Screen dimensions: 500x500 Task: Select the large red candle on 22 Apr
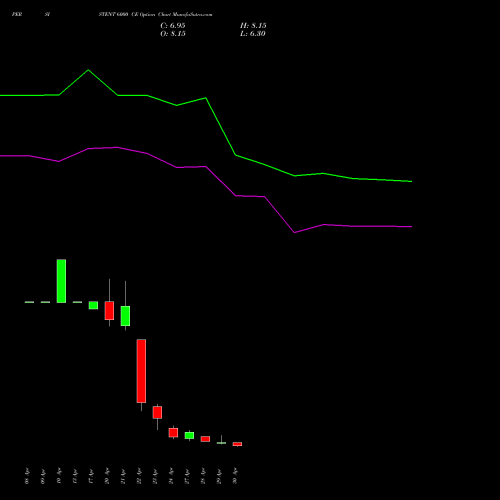pyautogui.click(x=141, y=371)
